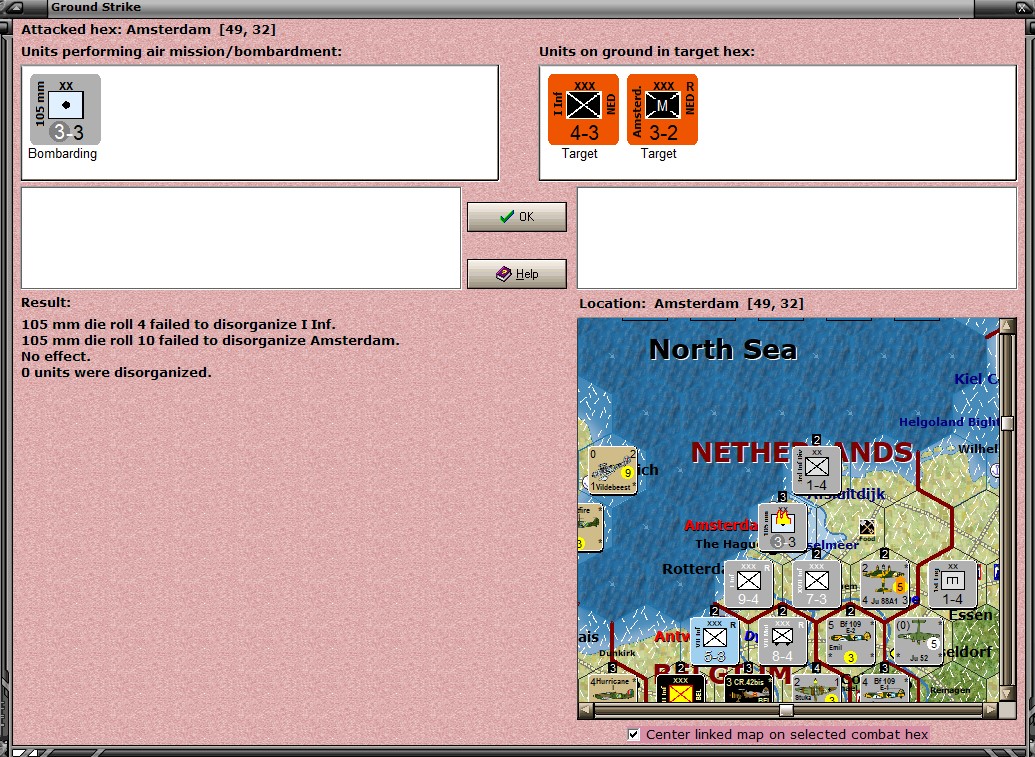Click the 'Bombarding' caption under the unit
Image resolution: width=1035 pixels, height=757 pixels.
pos(62,153)
